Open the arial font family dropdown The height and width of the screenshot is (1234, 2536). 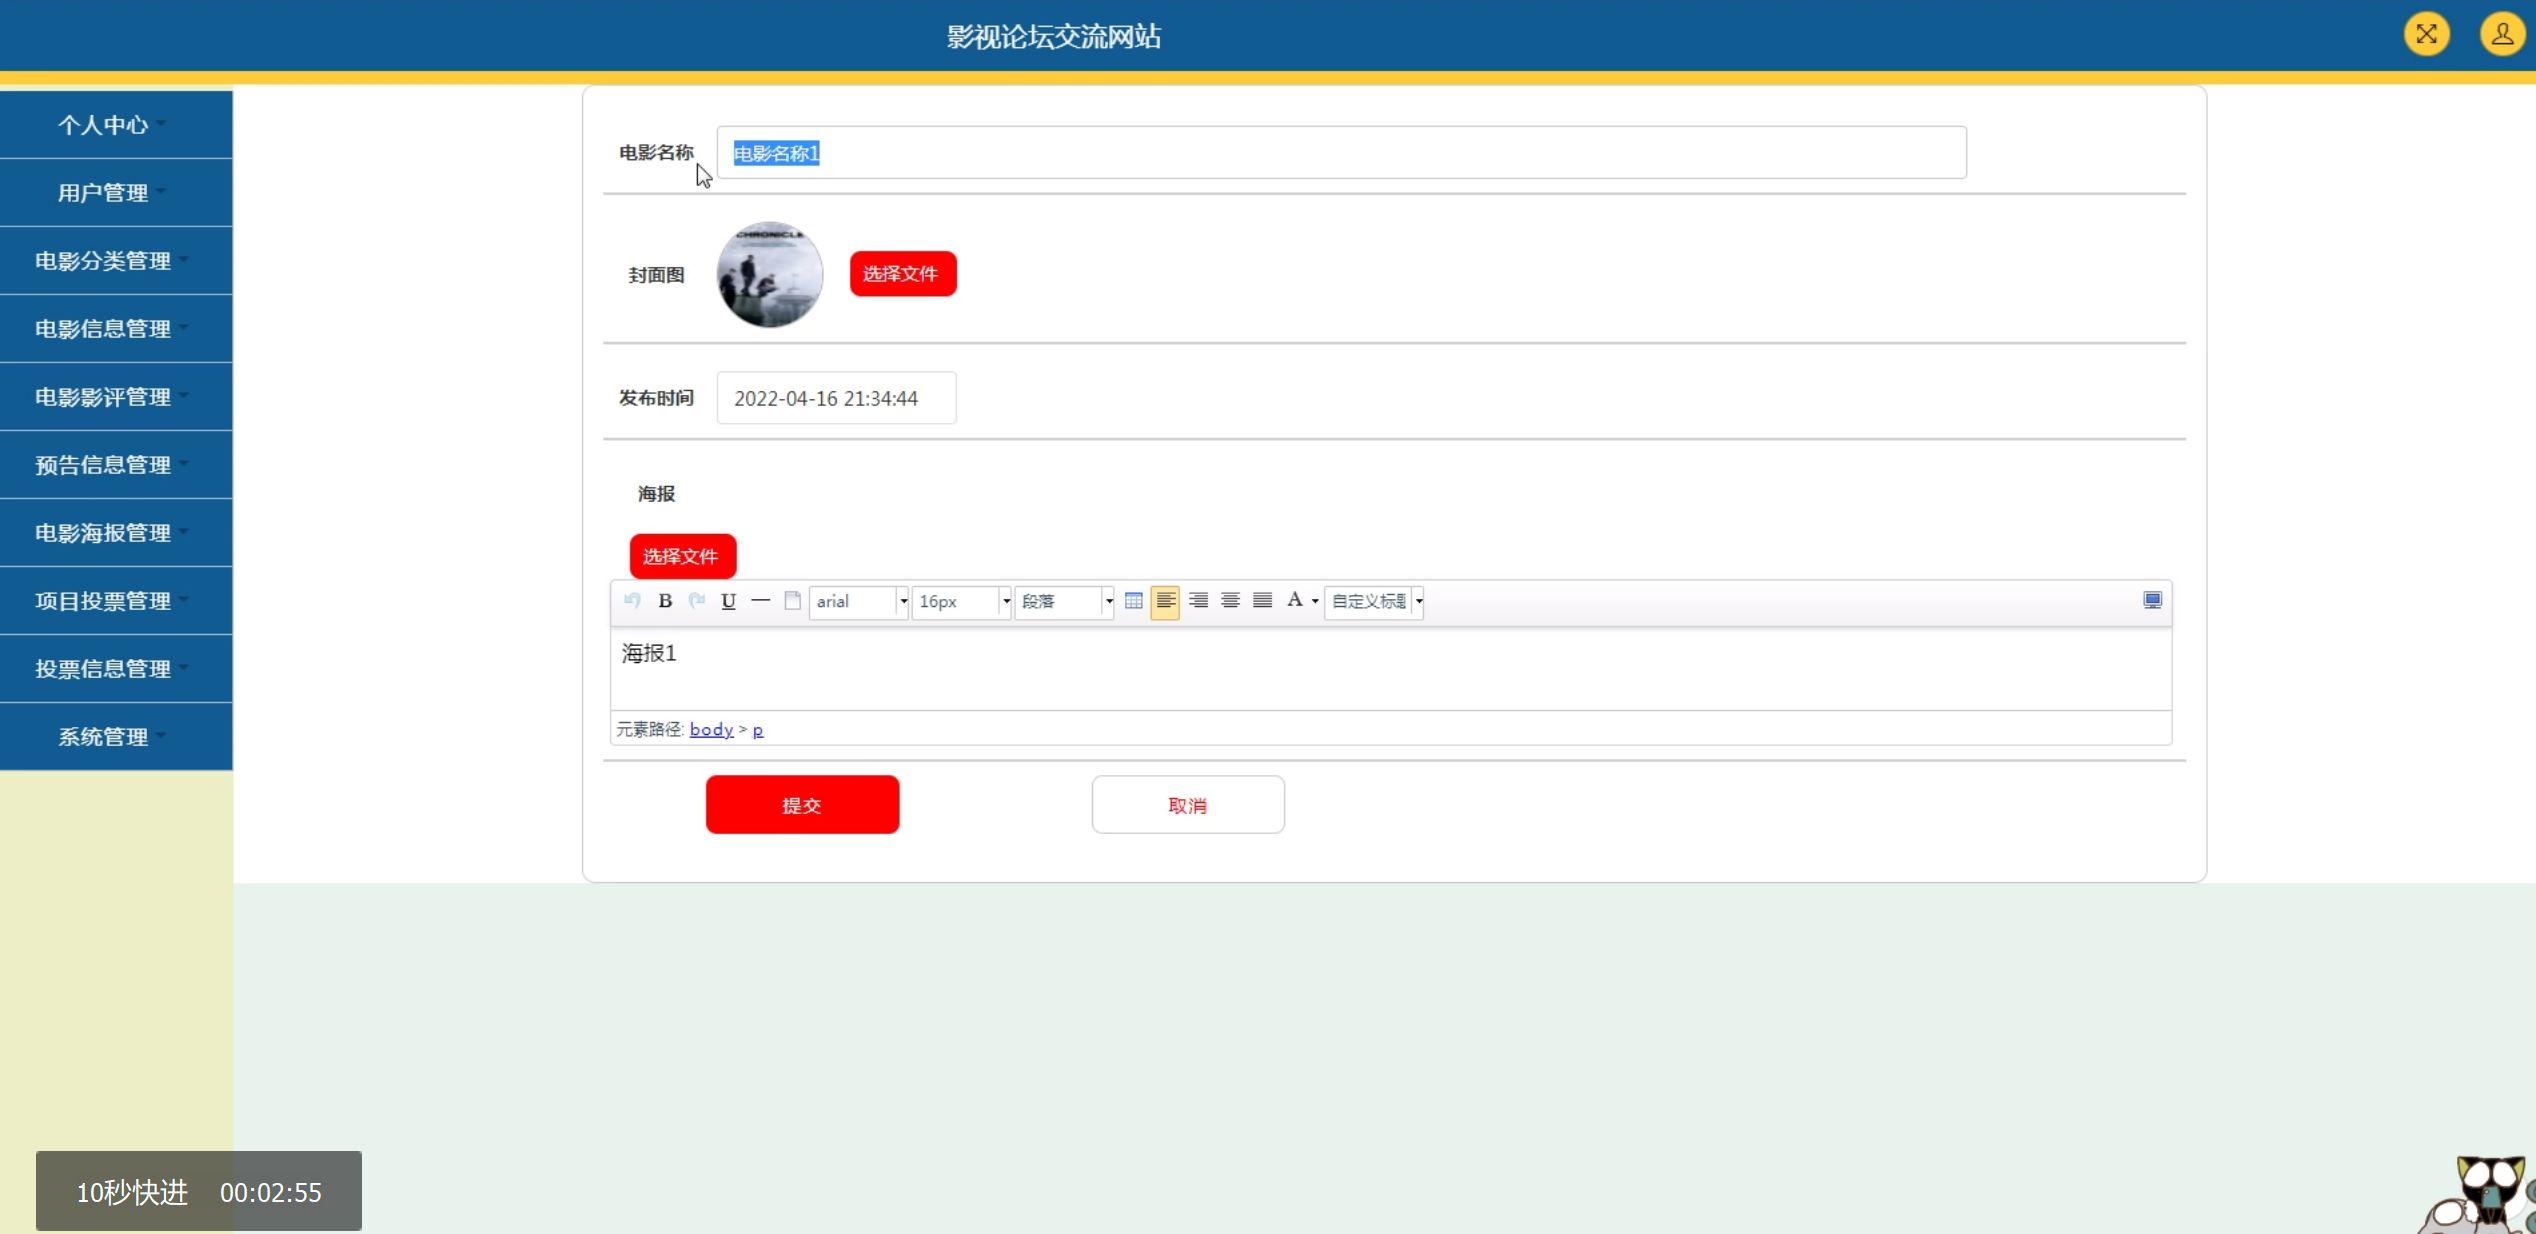click(x=859, y=602)
